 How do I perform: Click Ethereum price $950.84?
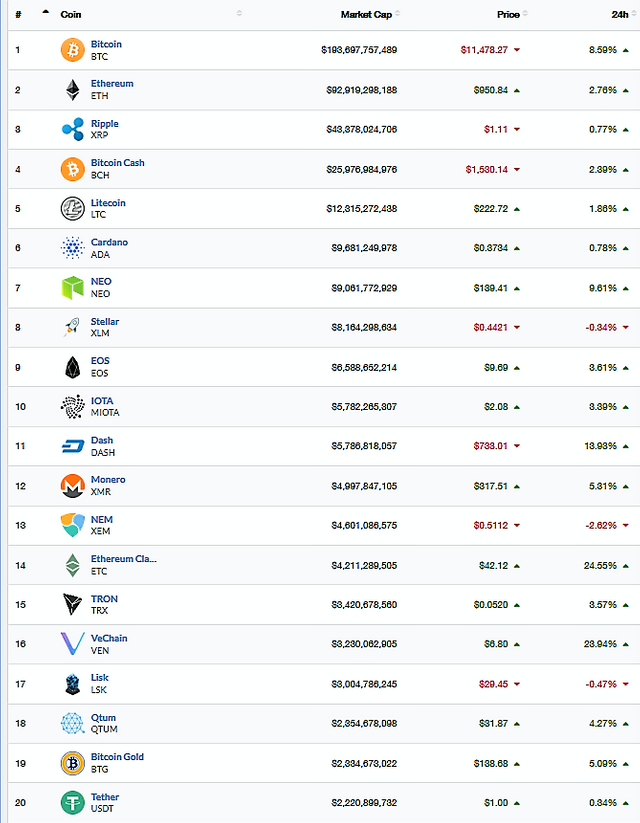pos(490,90)
